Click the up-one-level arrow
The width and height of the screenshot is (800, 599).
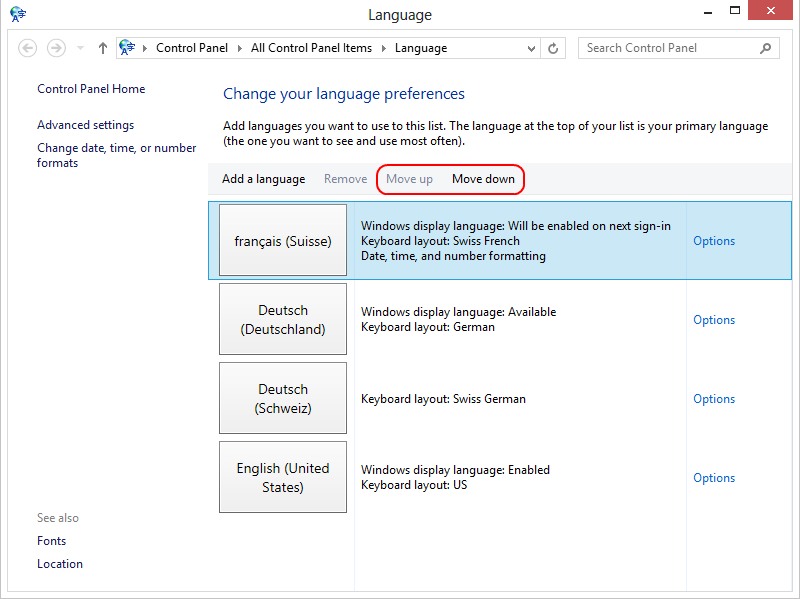coord(101,47)
